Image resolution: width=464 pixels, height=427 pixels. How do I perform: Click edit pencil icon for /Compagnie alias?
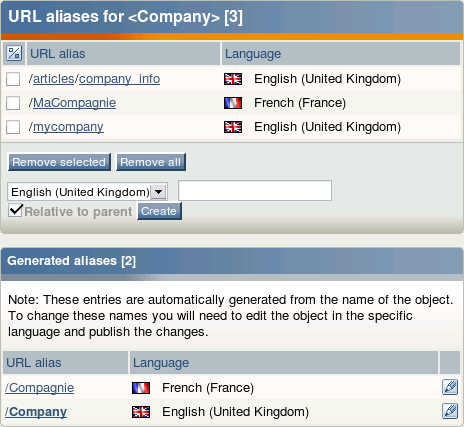click(450, 387)
